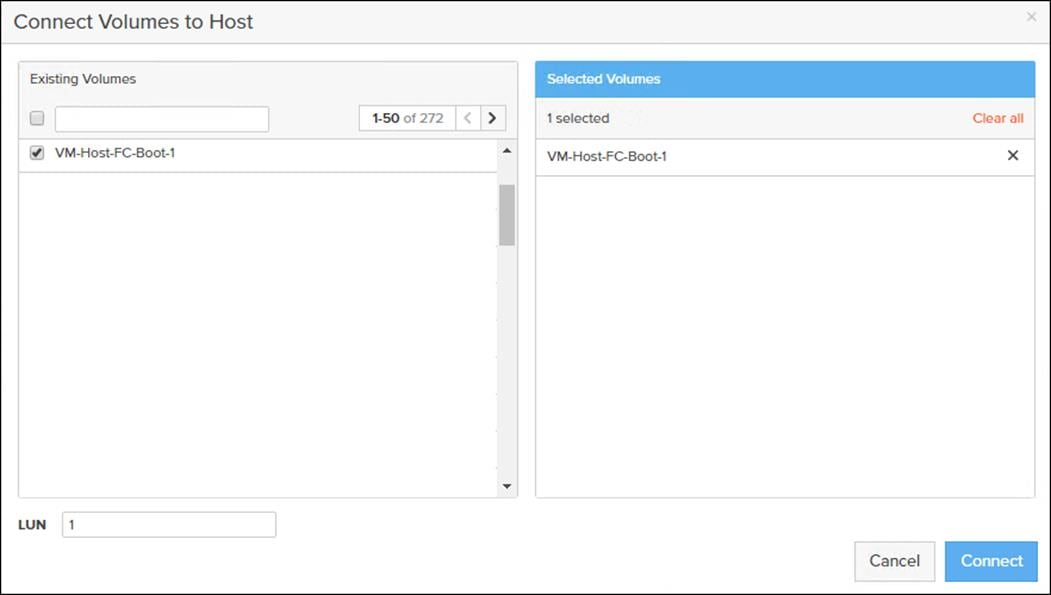Viewport: 1051px width, 595px height.
Task: Select the pagination range showing 1-50 of 272
Action: (x=406, y=117)
